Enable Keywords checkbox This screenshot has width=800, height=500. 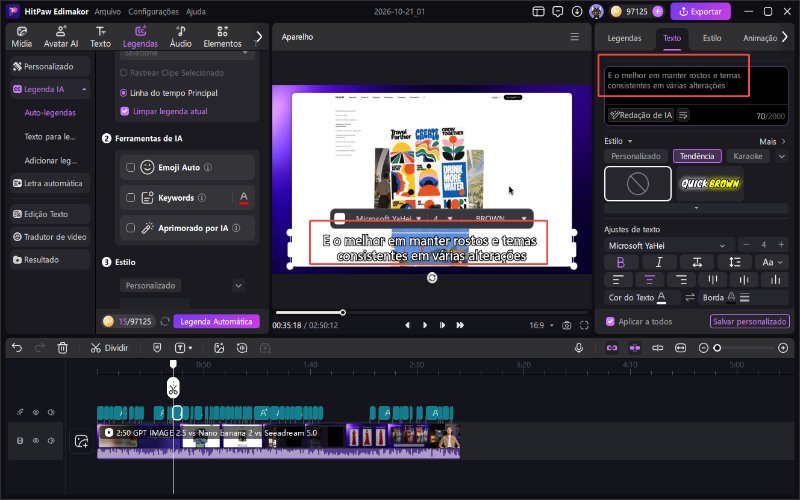point(130,197)
